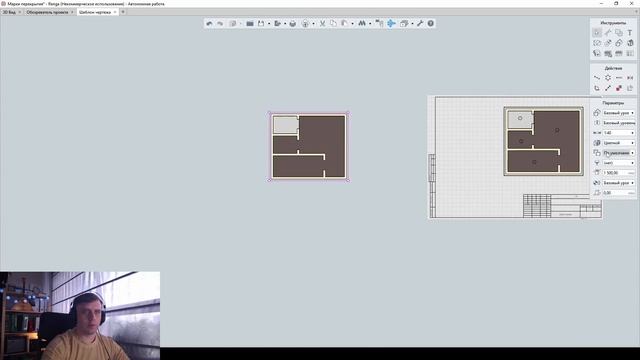The image size is (640, 360).
Task: Switch to the 3D Вид tab
Action: click(x=9, y=12)
